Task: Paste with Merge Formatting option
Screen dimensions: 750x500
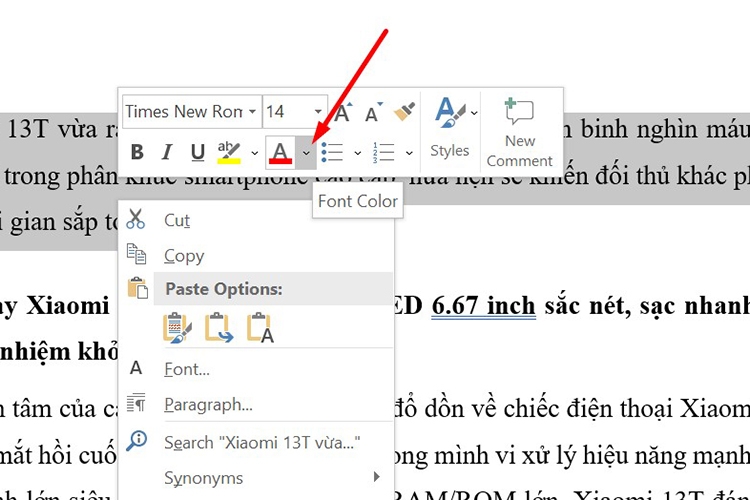Action: tap(219, 328)
